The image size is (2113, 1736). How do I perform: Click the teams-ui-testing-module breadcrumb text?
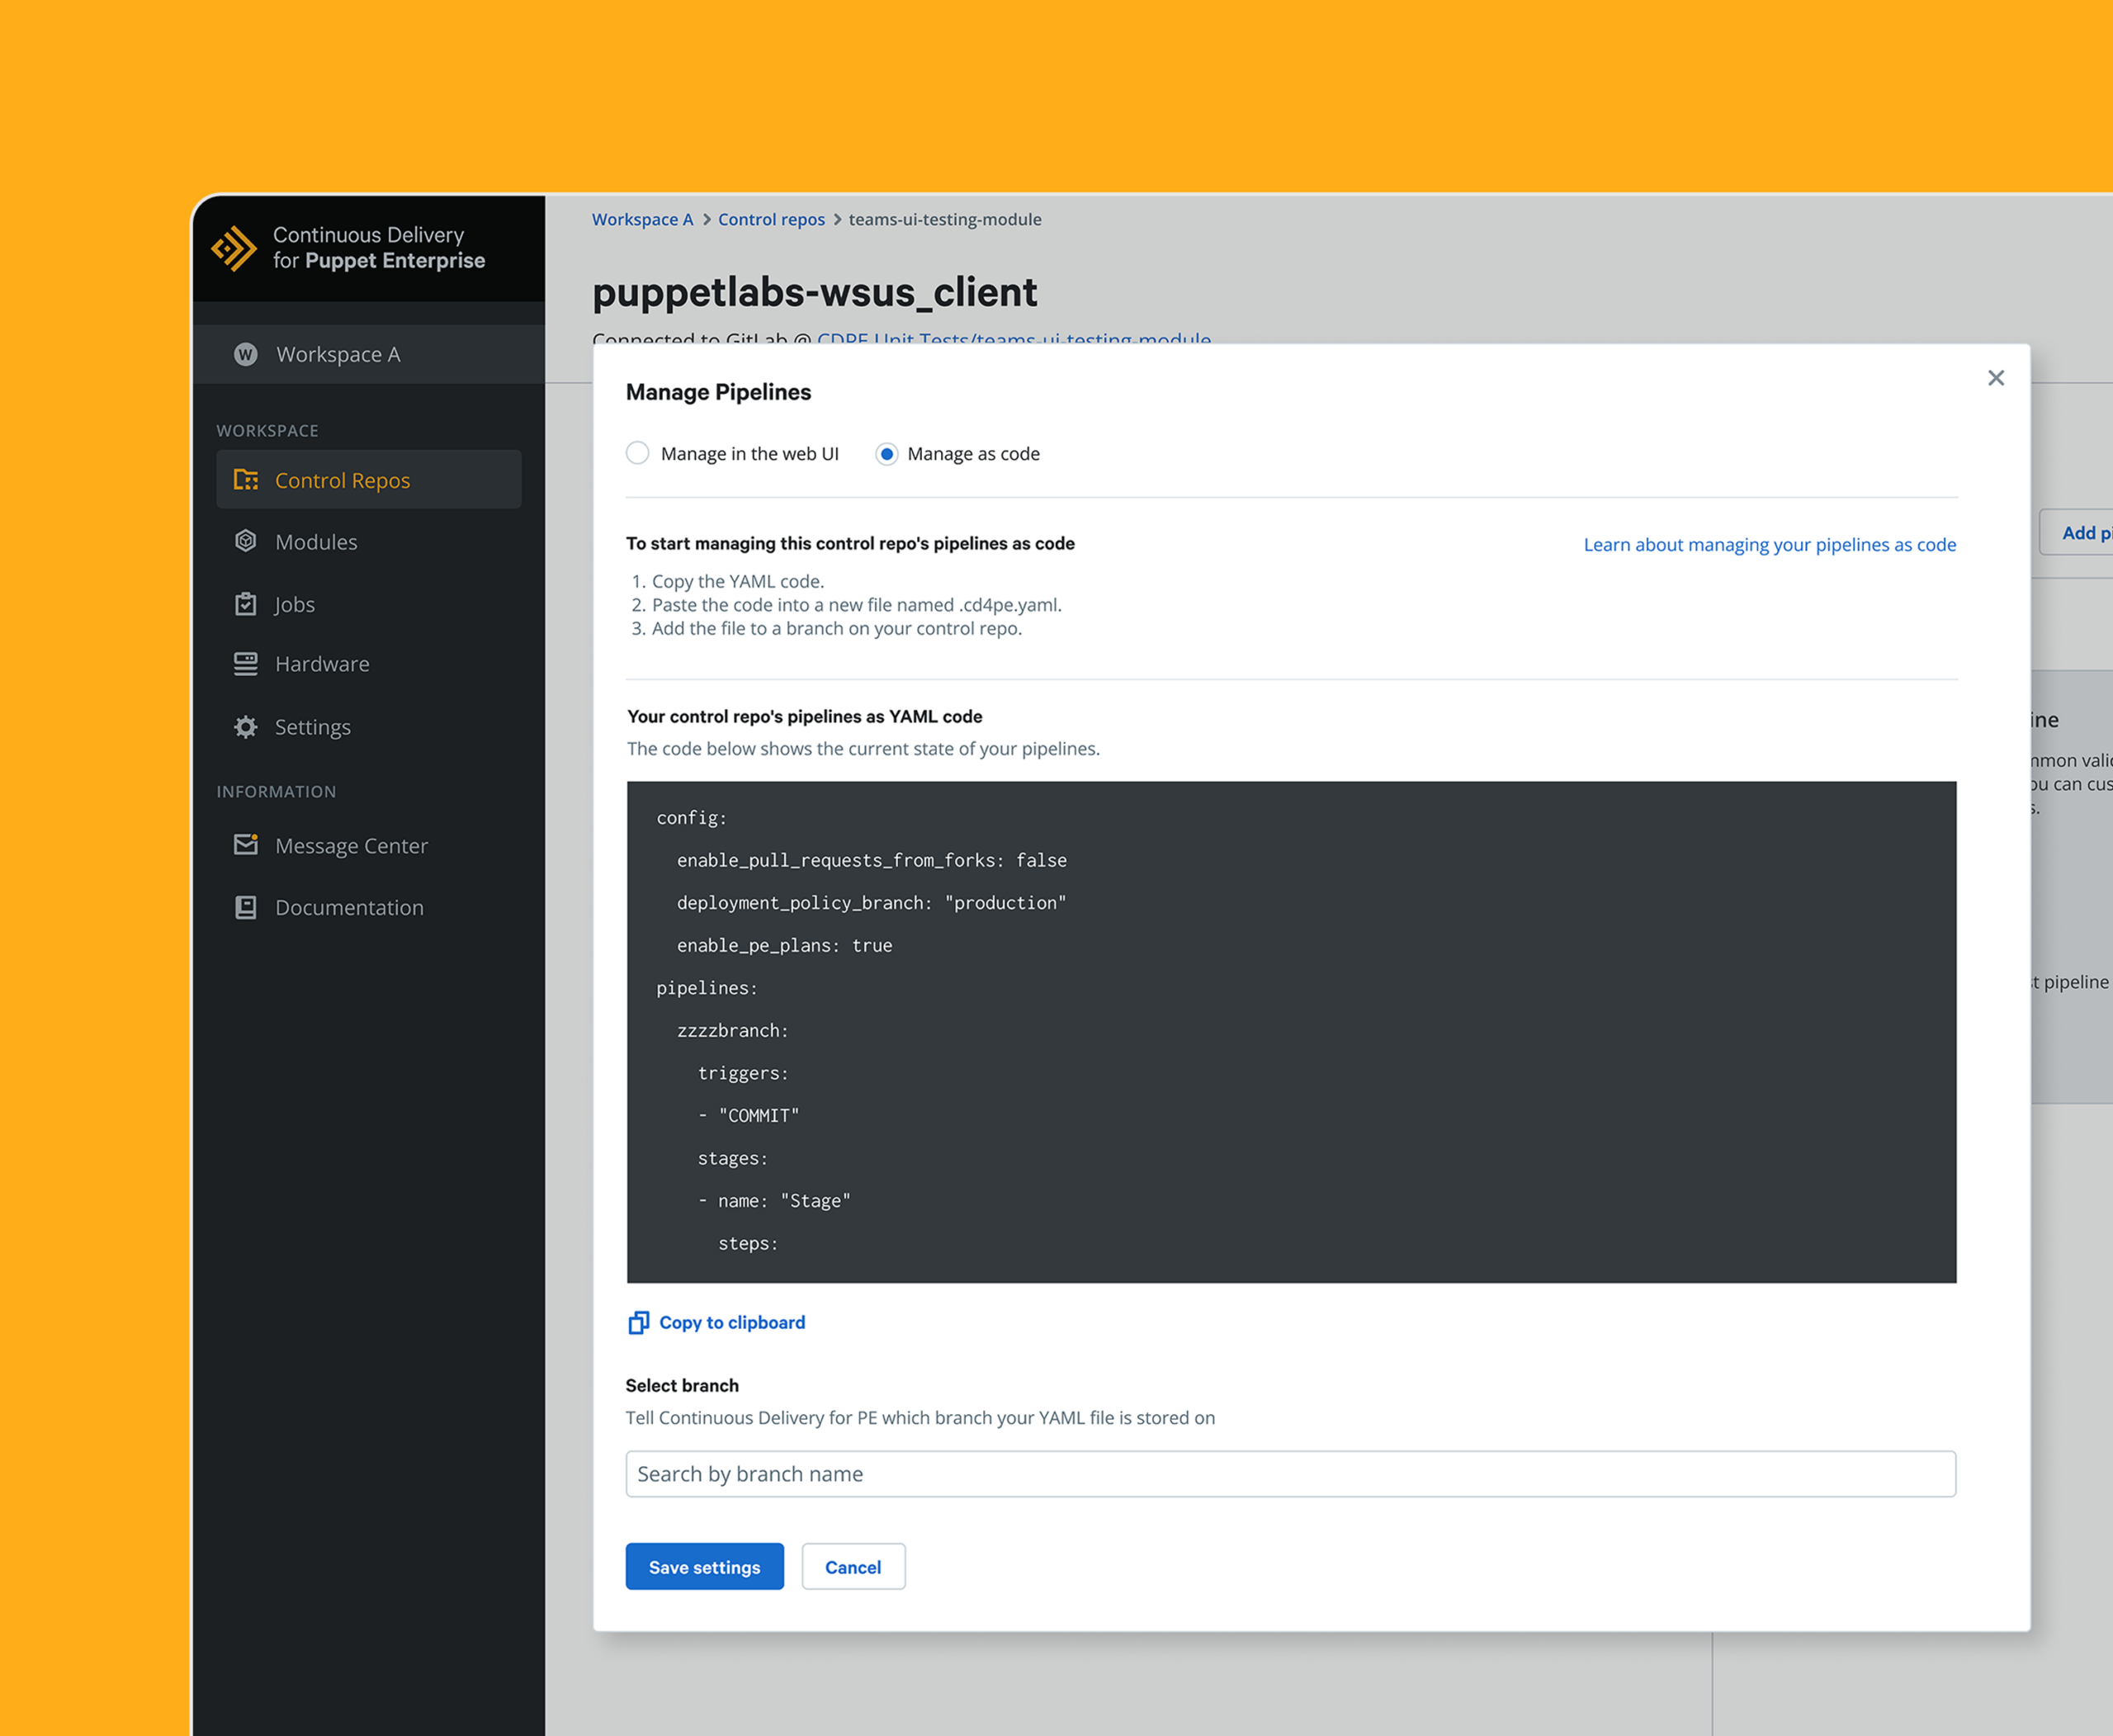pos(945,219)
